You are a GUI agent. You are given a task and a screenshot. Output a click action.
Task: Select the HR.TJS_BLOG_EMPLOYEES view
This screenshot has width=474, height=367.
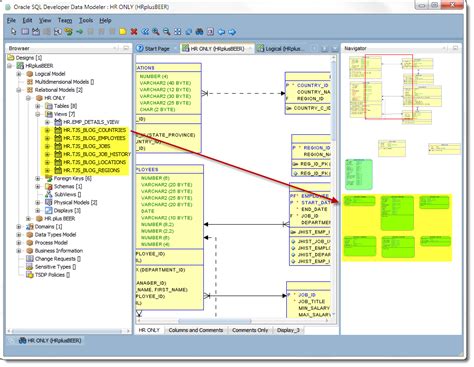pos(94,138)
